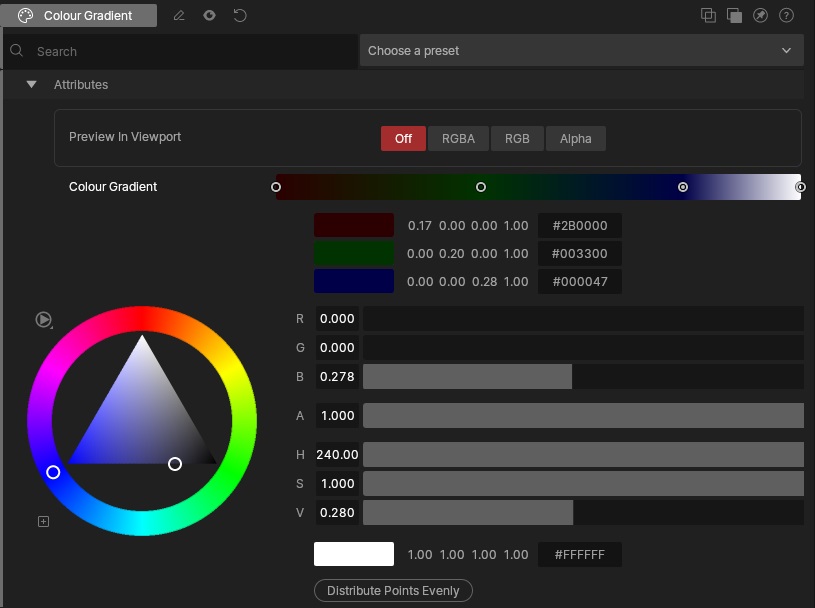
Task: Click the plus square icon below colour wheel
Action: pos(44,521)
